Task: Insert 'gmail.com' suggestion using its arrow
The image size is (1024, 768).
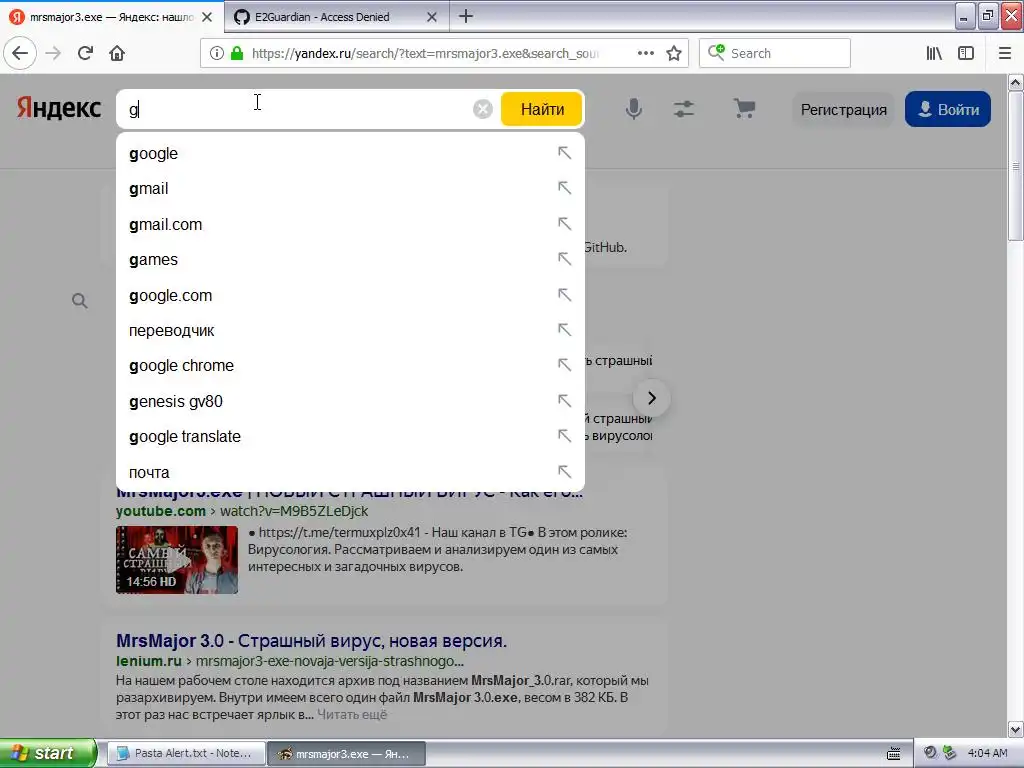Action: 564,224
